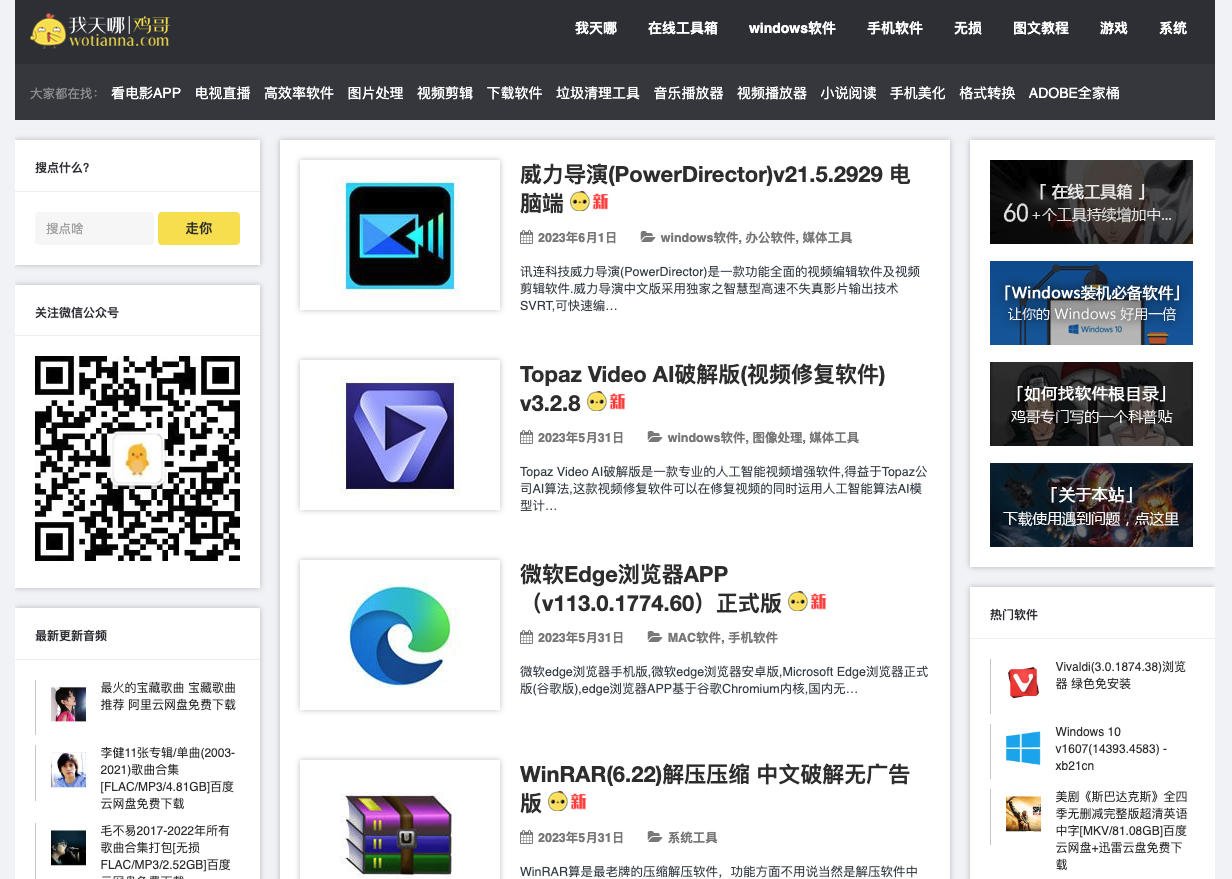The width and height of the screenshot is (1232, 879).
Task: Click the Vivaldi browser icon
Action: pos(1023,683)
